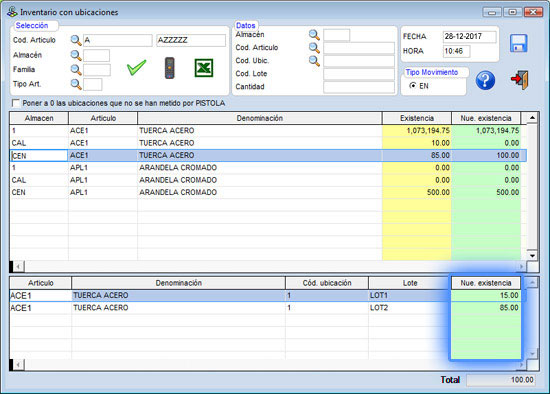The image size is (550, 394).
Task: Minimize the Inventario con ubicaciones window
Action: coord(492,12)
